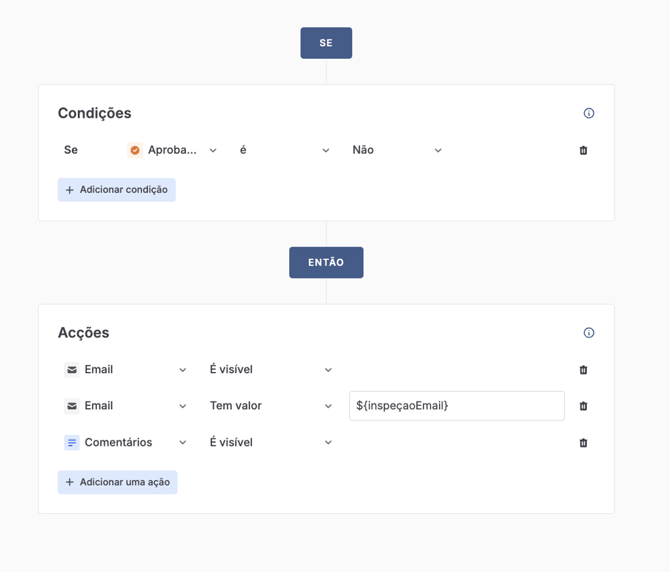Click the ENTÃO block label
Screen dimensions: 670x572
pyautogui.click(x=326, y=263)
